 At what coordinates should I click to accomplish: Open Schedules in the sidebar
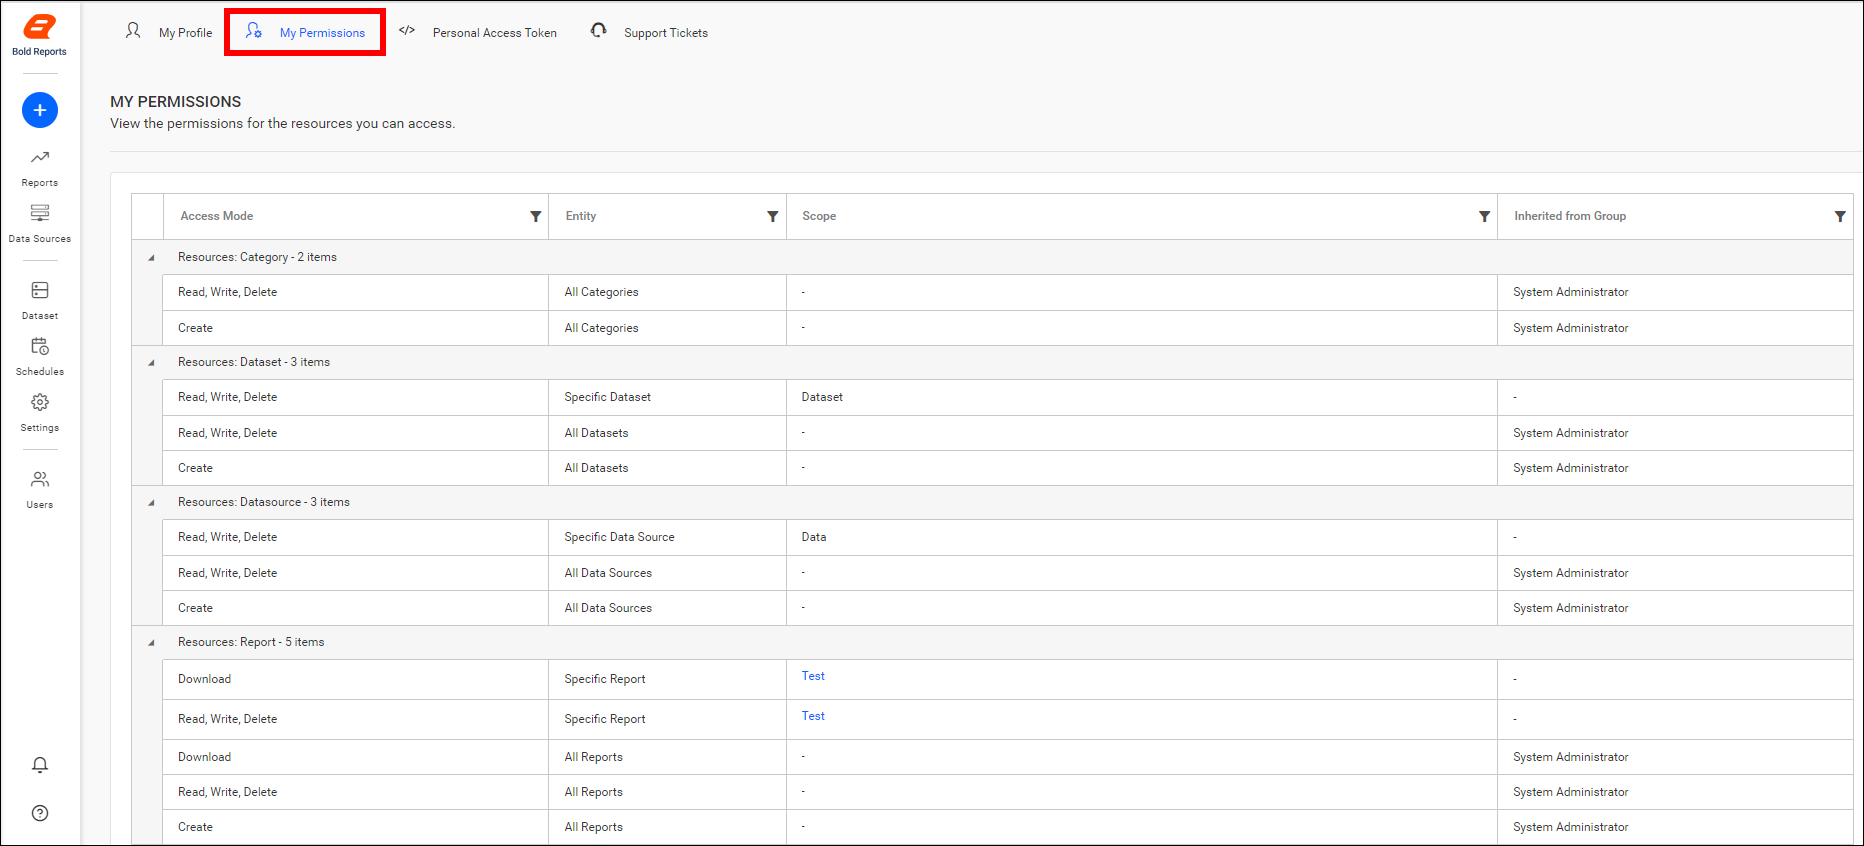pos(40,357)
